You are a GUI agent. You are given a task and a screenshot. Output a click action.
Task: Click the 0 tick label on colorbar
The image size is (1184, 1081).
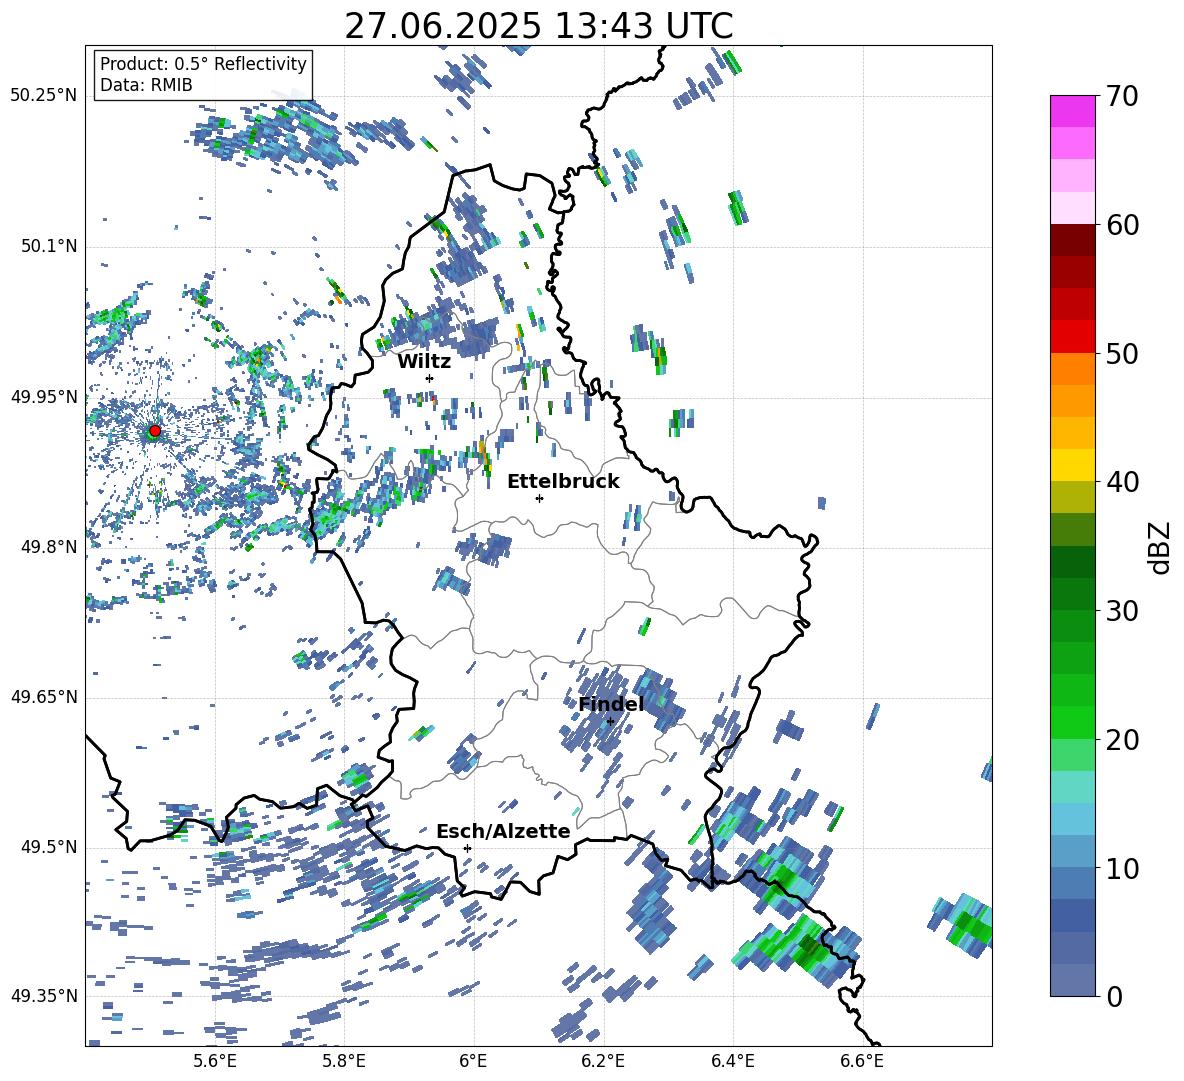(x=1114, y=996)
